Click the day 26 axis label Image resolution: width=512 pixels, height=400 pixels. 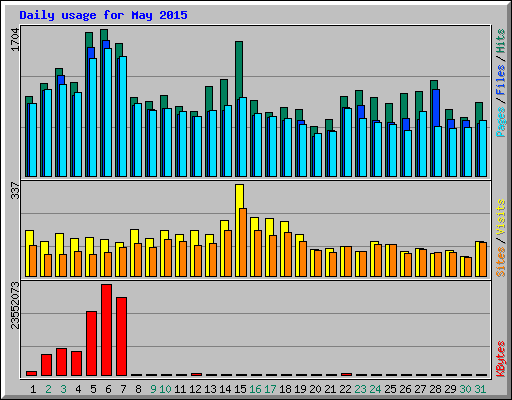405,389
